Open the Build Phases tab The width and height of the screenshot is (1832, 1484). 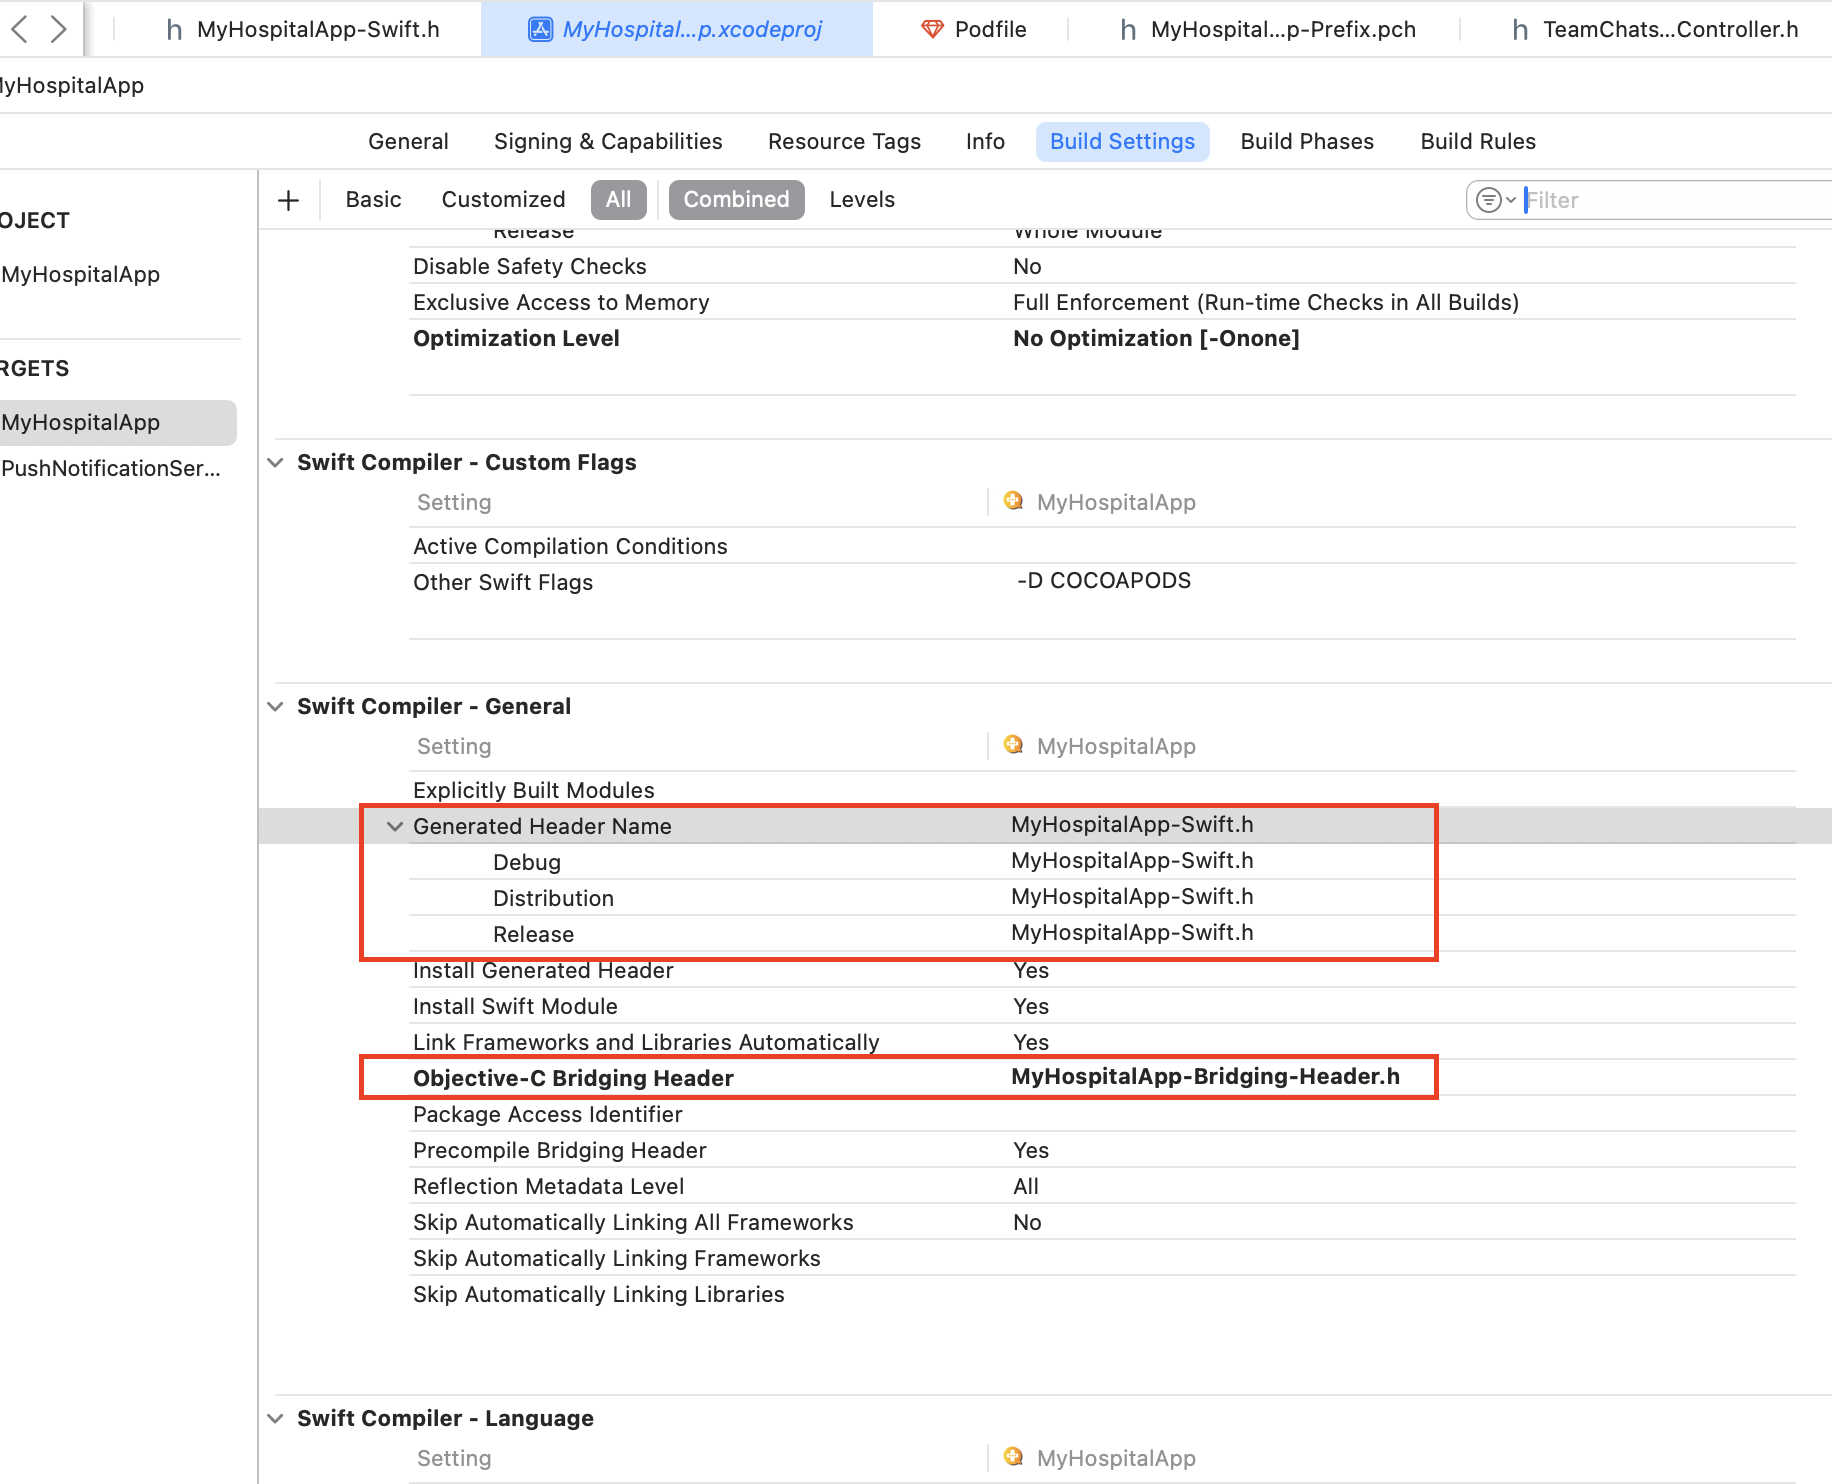tap(1306, 142)
